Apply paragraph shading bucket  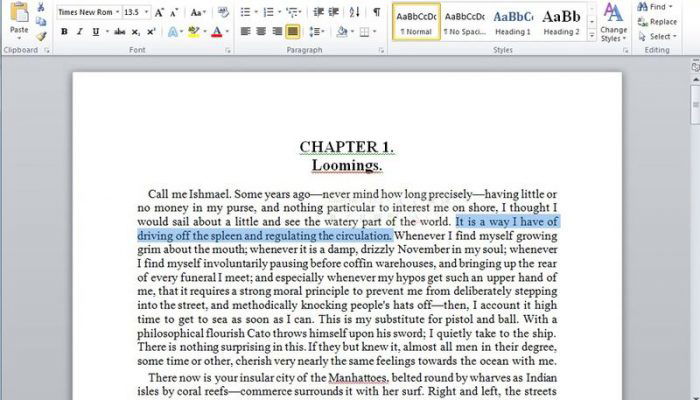342,32
